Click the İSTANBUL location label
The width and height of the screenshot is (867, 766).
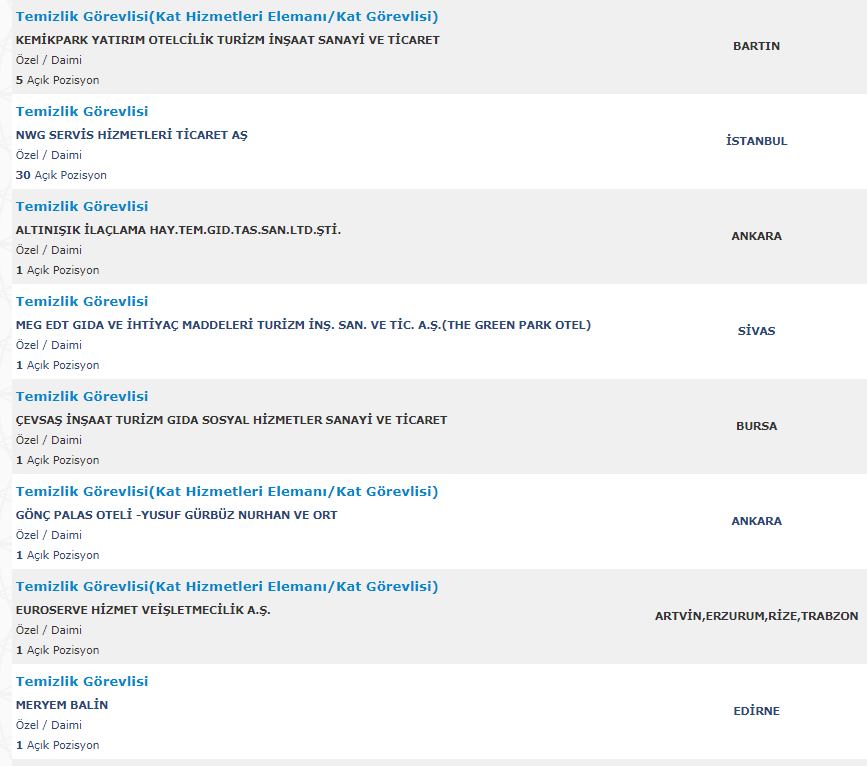pyautogui.click(x=756, y=141)
